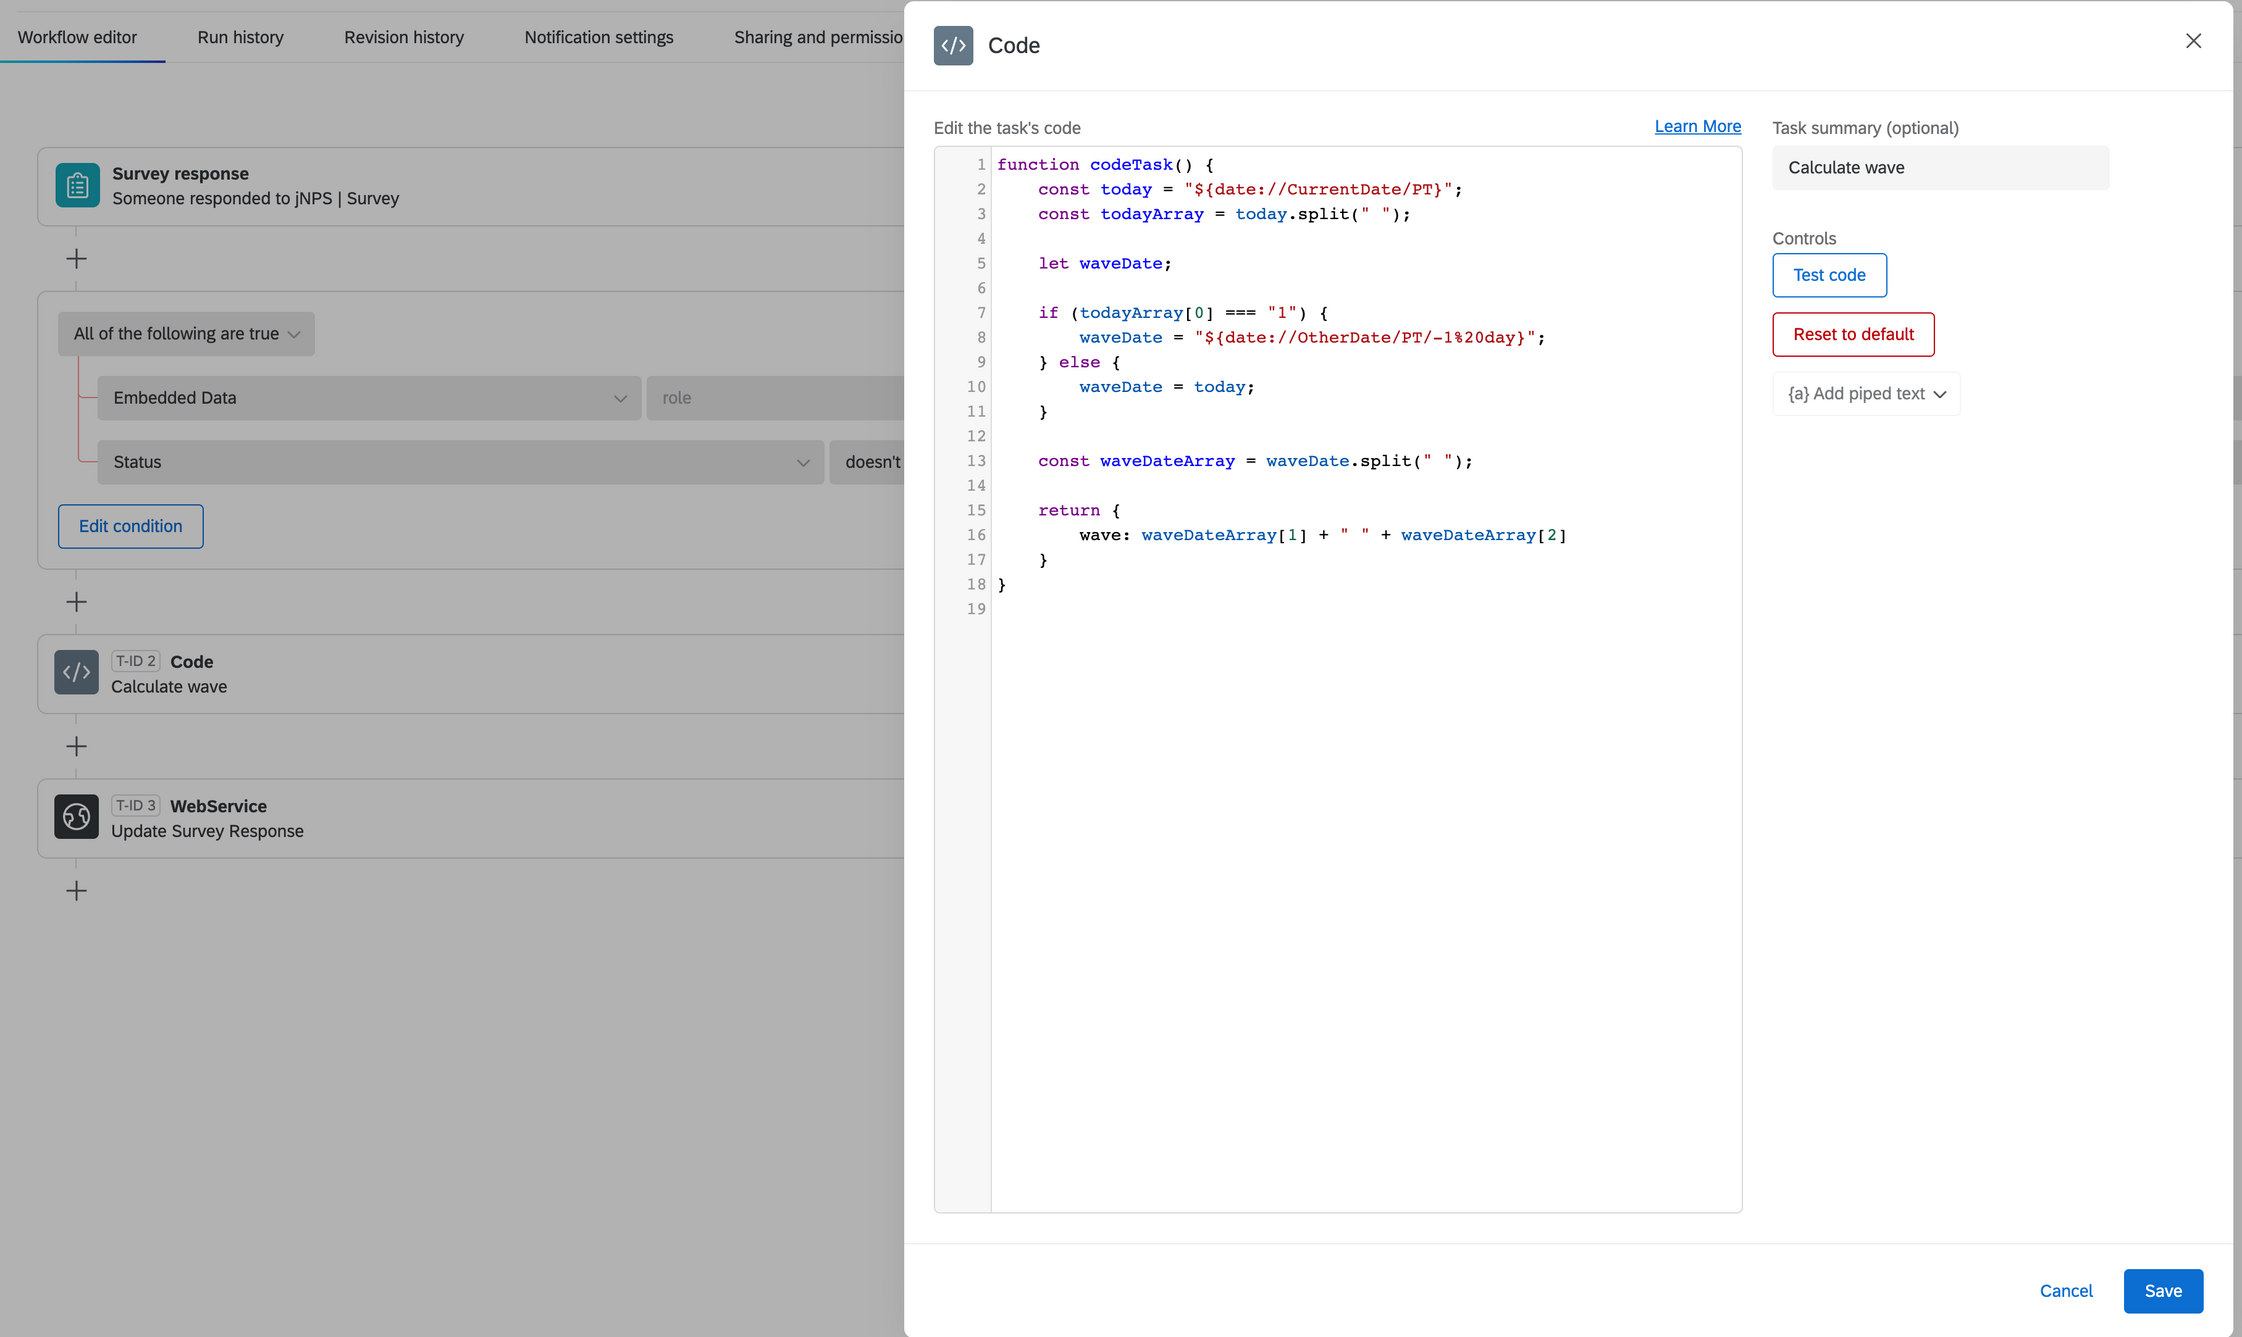Click the T-ID 2 Code task icon
The width and height of the screenshot is (2242, 1337).
point(76,673)
